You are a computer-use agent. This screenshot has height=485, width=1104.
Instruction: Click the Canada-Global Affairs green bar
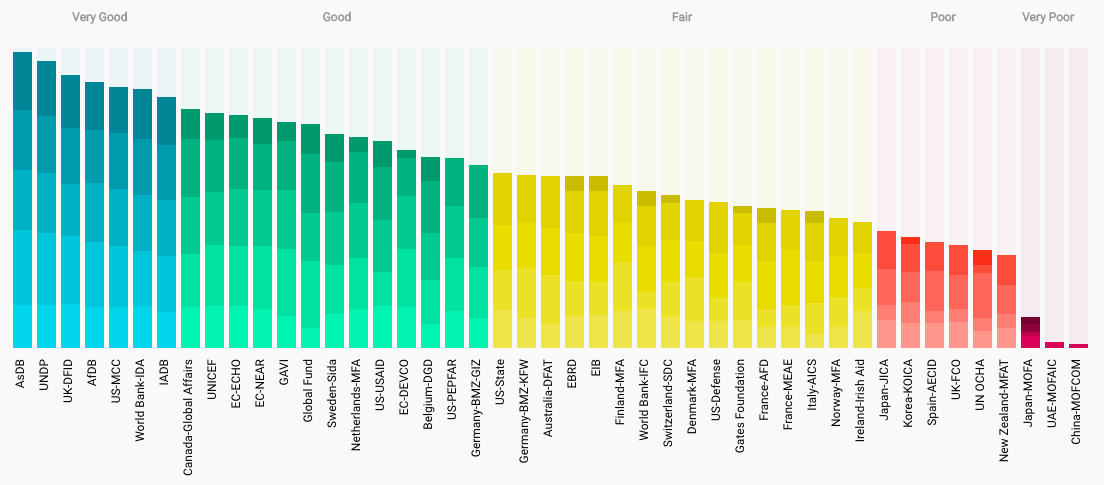tap(191, 228)
